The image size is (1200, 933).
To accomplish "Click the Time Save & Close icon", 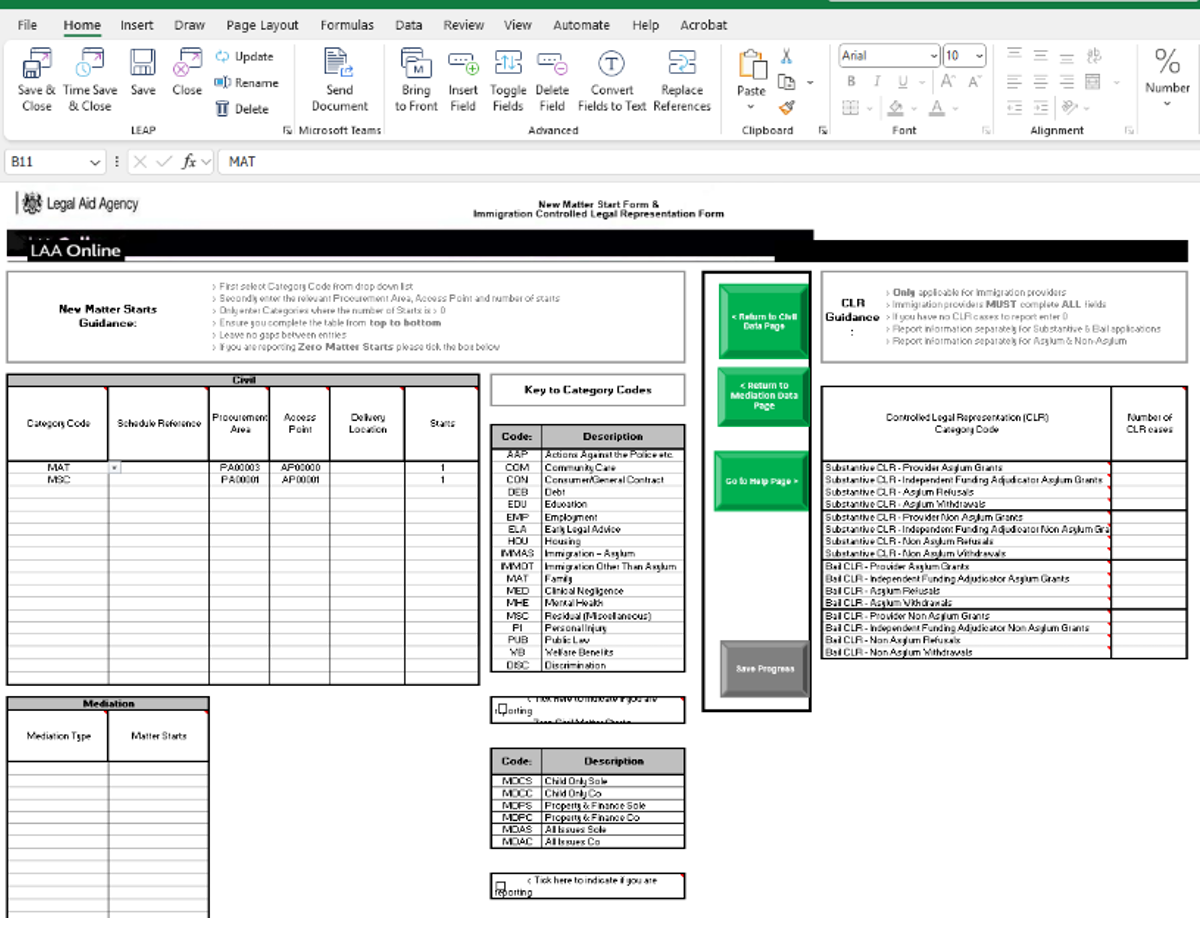I will [90, 65].
